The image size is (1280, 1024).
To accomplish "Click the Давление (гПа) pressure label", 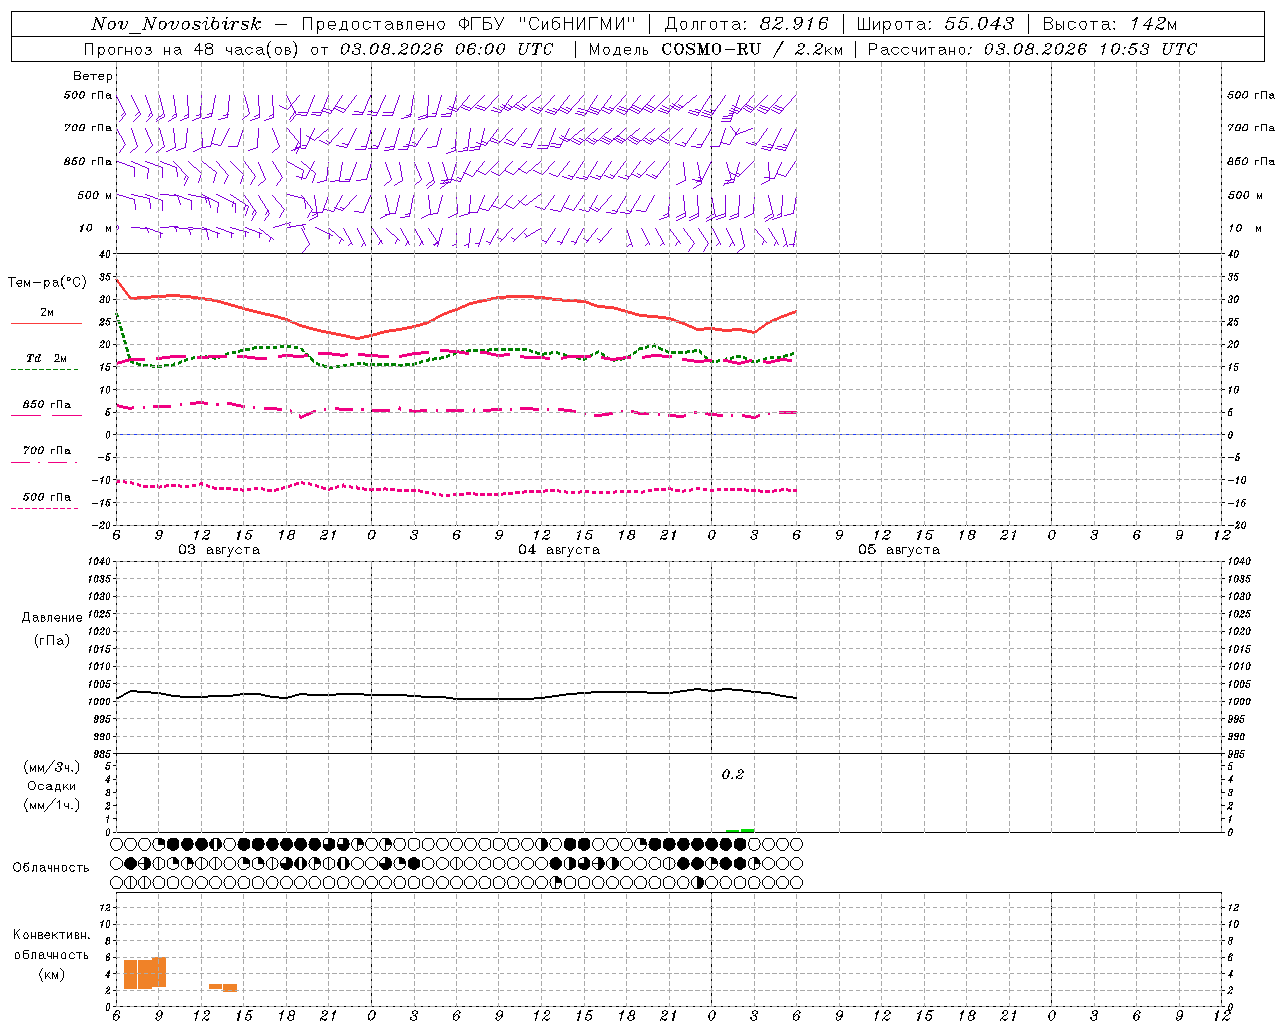I will coord(52,629).
